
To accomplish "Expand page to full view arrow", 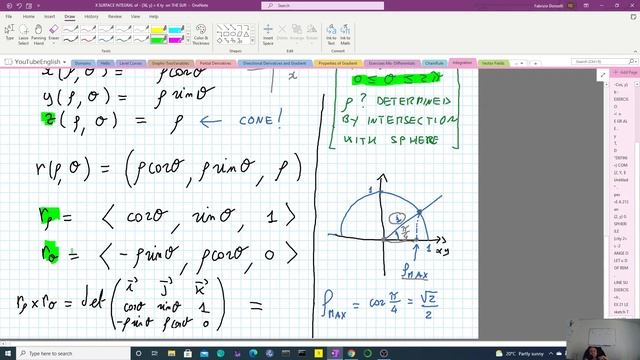I will coord(603,75).
